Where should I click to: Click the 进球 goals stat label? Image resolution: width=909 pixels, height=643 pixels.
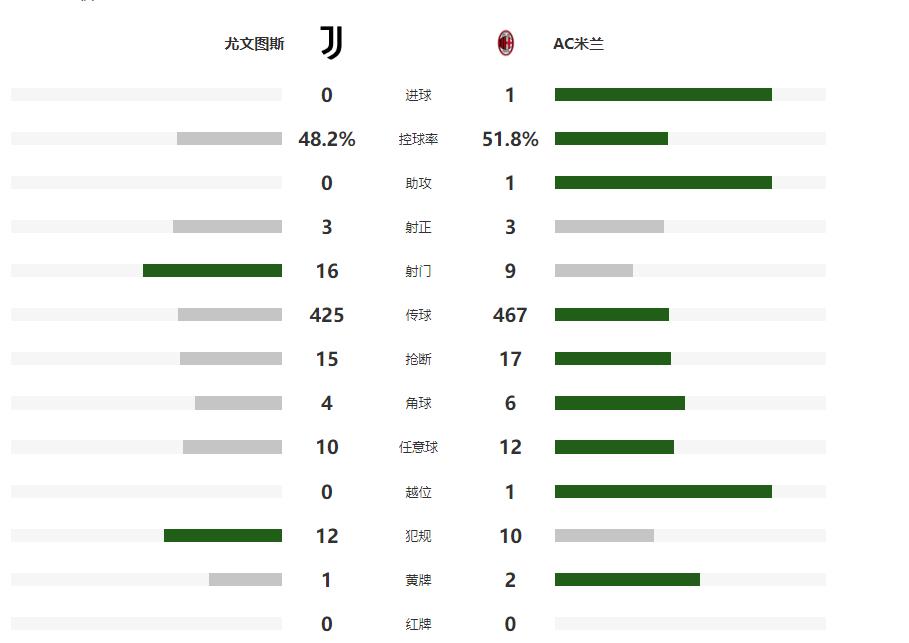(x=418, y=95)
